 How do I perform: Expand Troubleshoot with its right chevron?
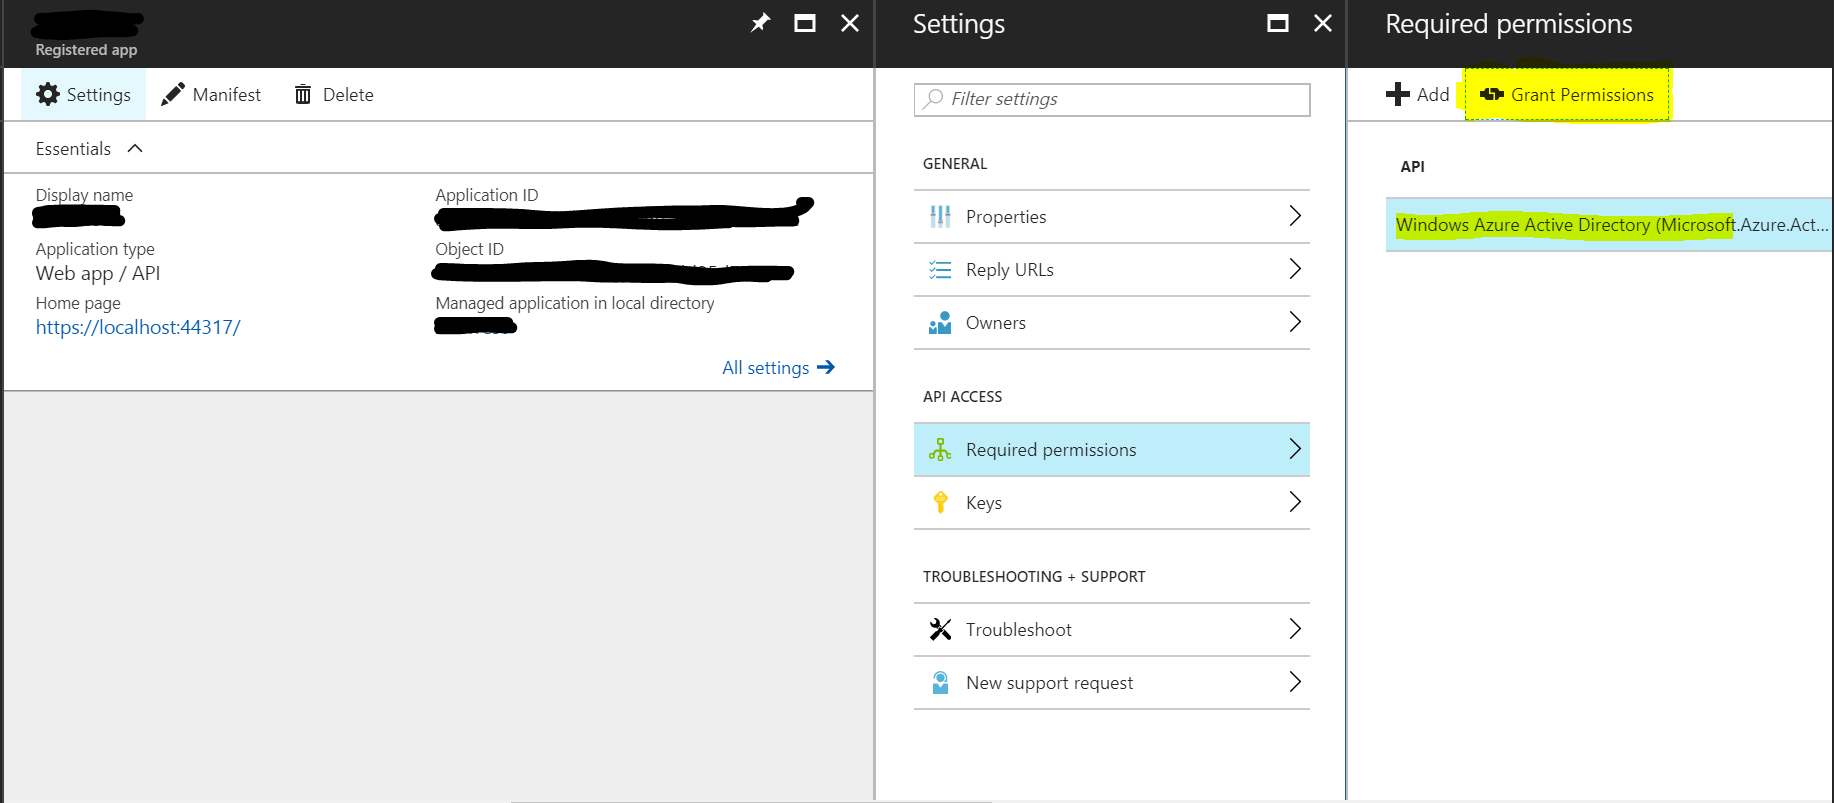[1295, 629]
